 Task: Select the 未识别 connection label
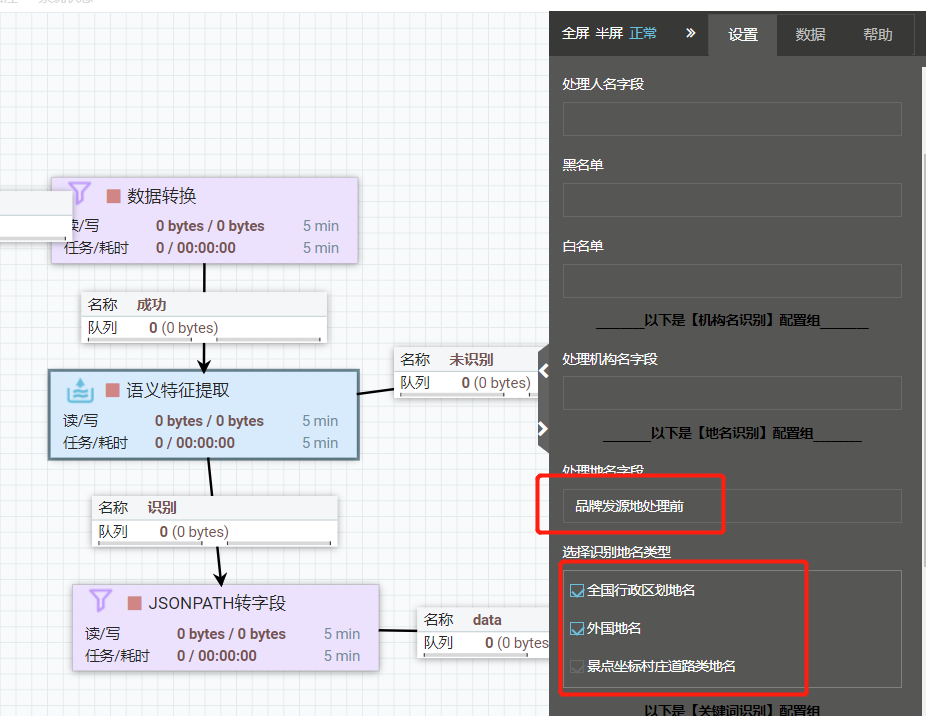click(470, 360)
